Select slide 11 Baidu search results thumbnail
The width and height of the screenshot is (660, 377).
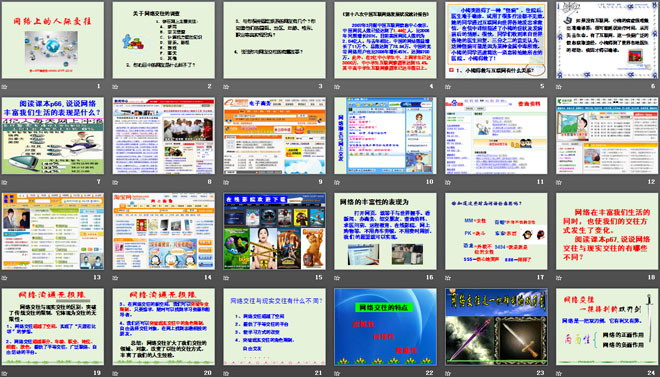[x=496, y=135]
